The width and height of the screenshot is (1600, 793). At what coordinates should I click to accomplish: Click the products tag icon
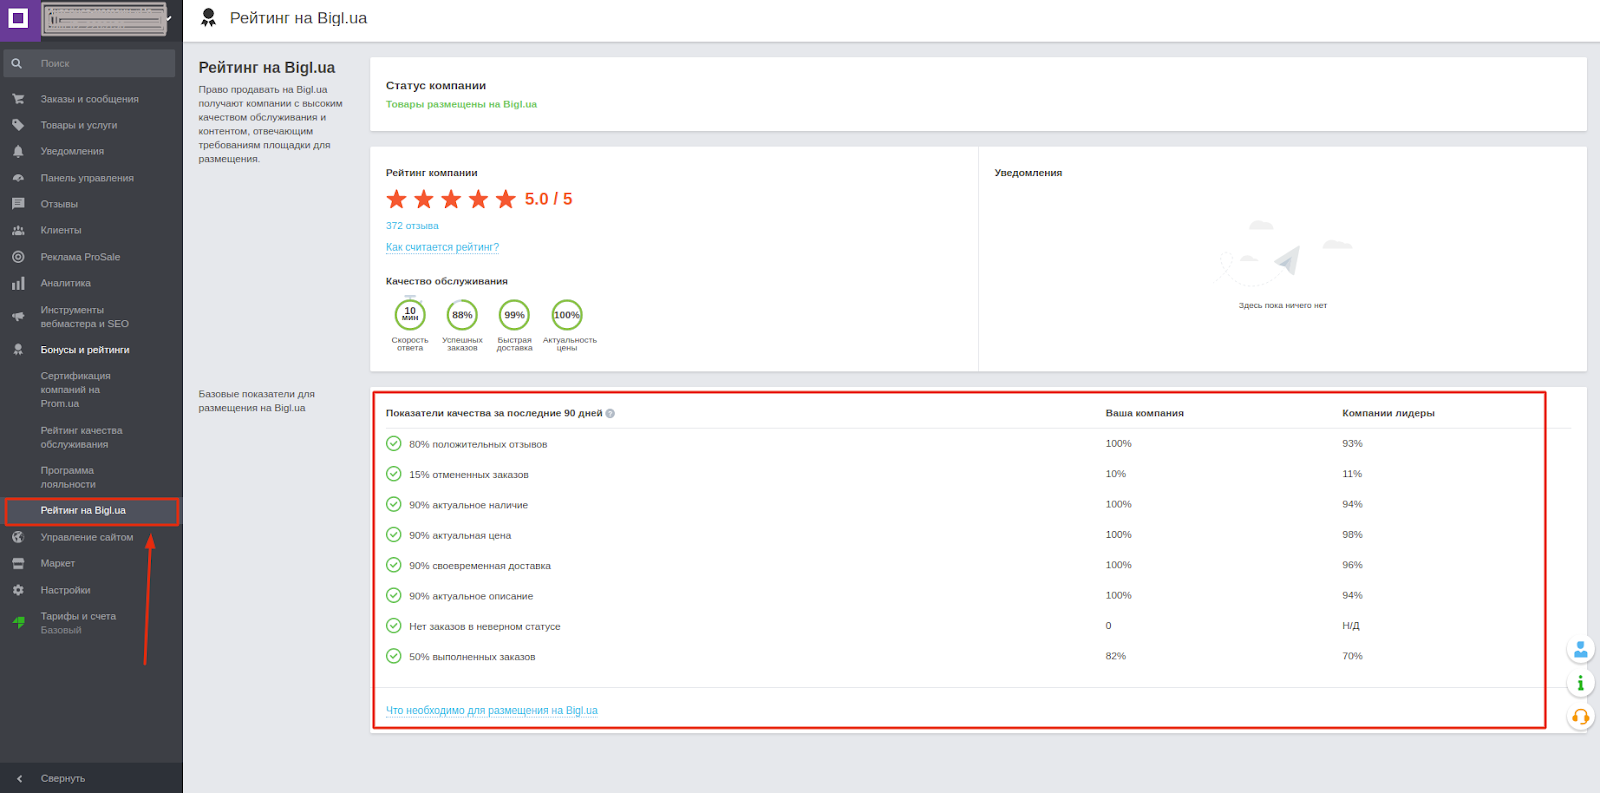tap(18, 125)
